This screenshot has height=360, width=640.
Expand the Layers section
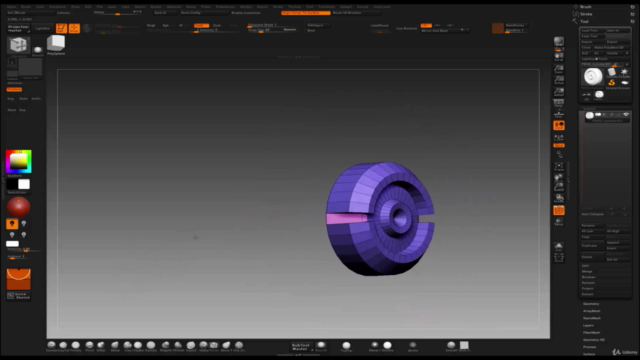[x=588, y=326]
